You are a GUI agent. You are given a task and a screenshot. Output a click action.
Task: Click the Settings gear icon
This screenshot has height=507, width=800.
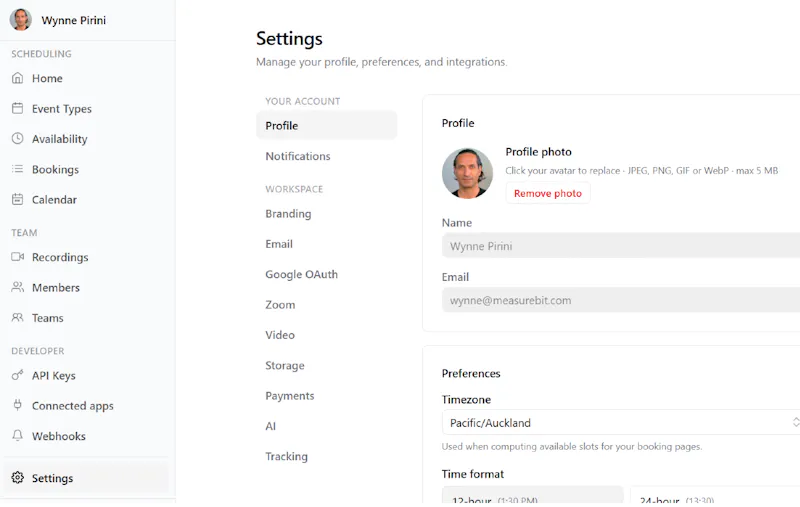17,478
